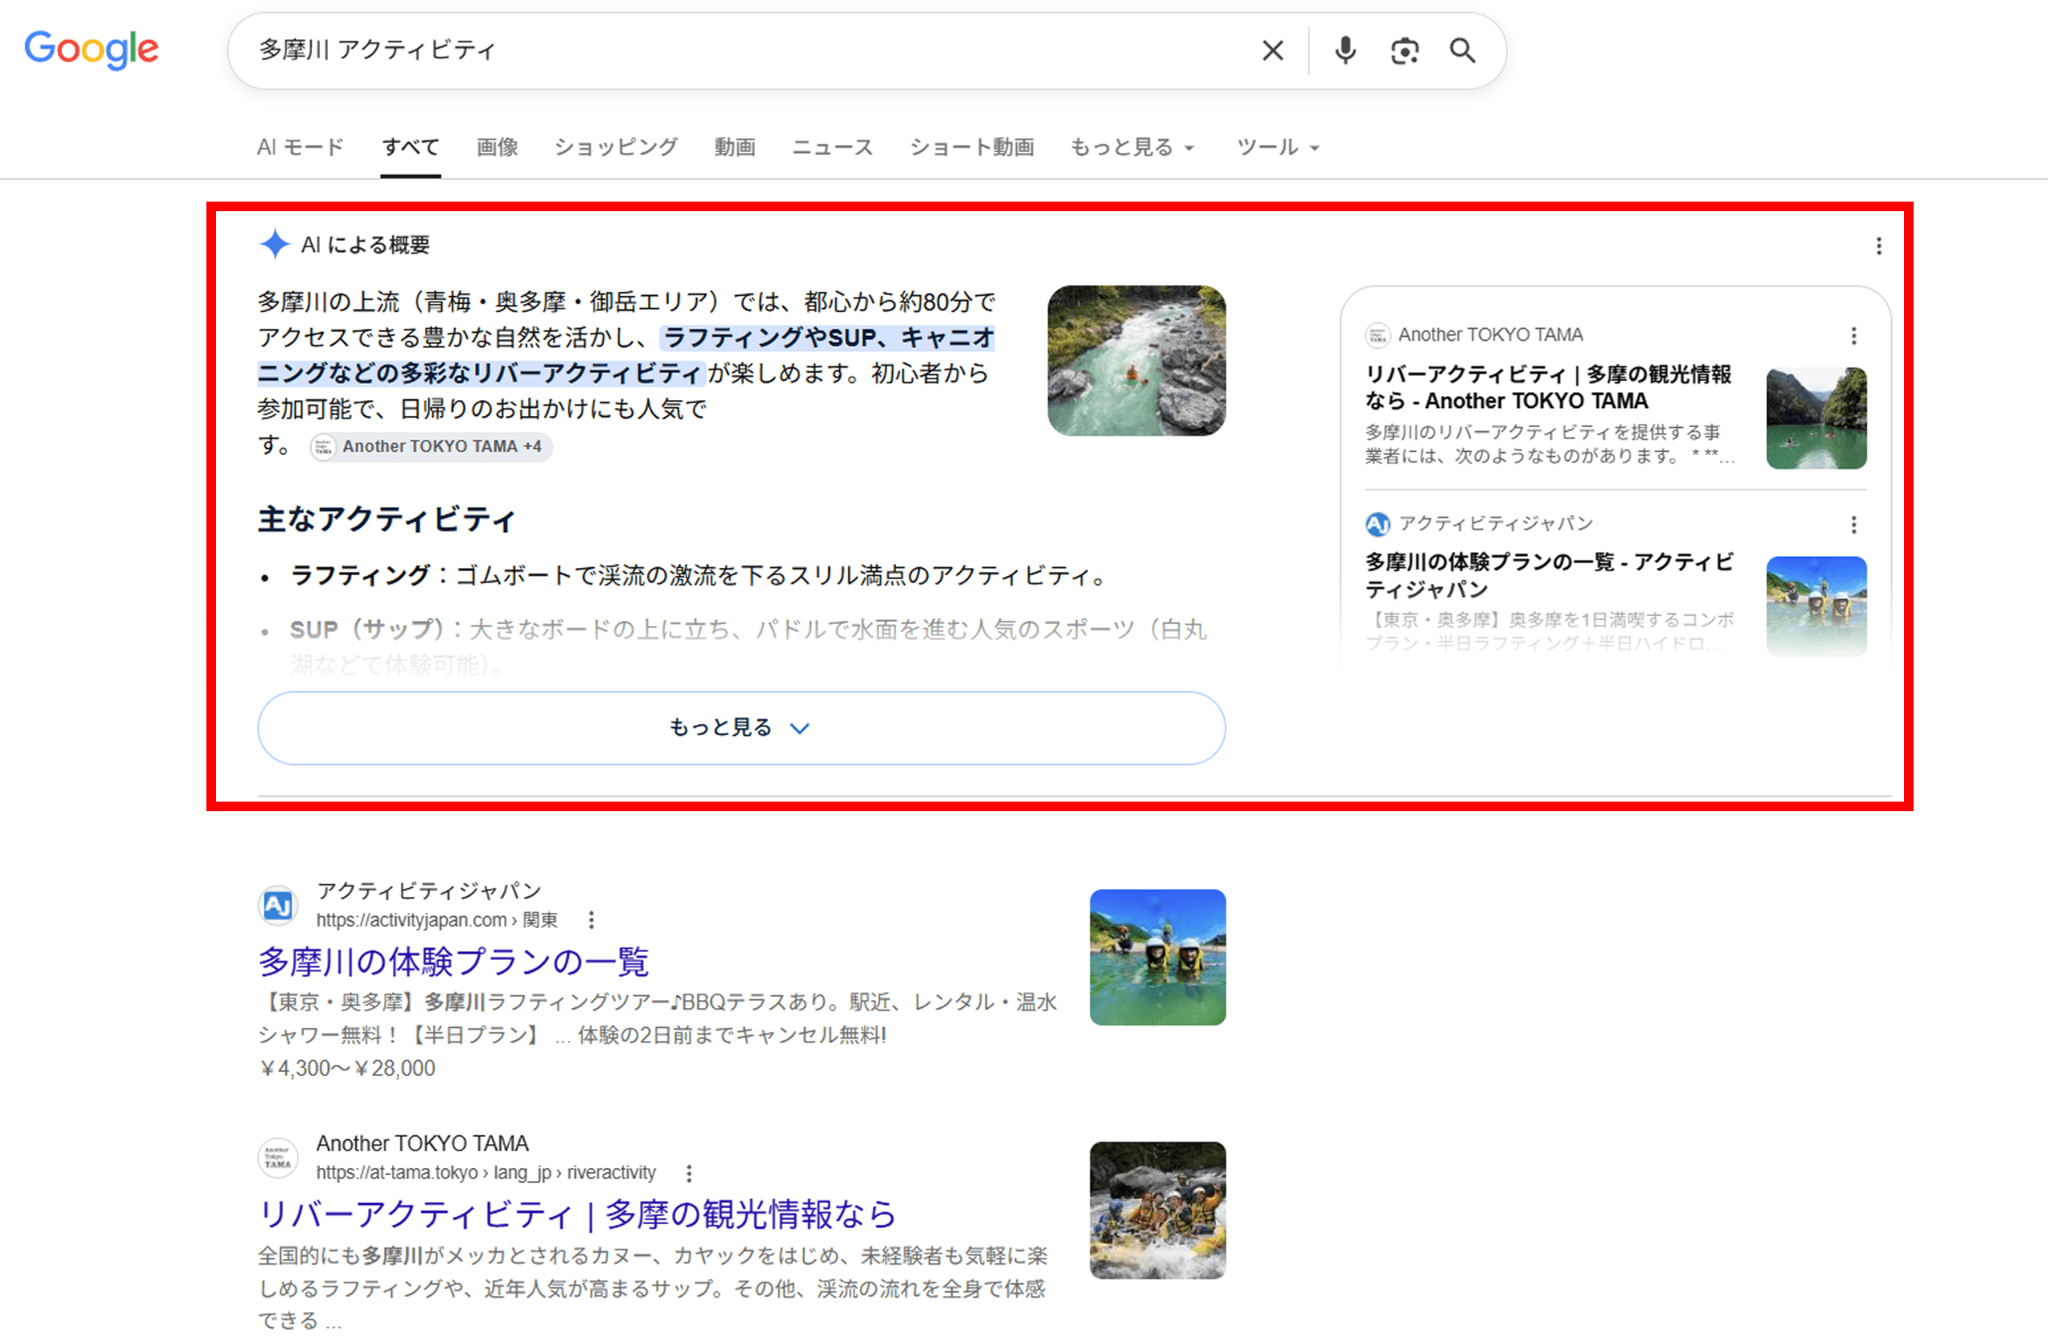Image resolution: width=2048 pixels, height=1344 pixels.
Task: Click the リバーアクティビティ result rafting thumbnail
Action: coord(1157,1210)
